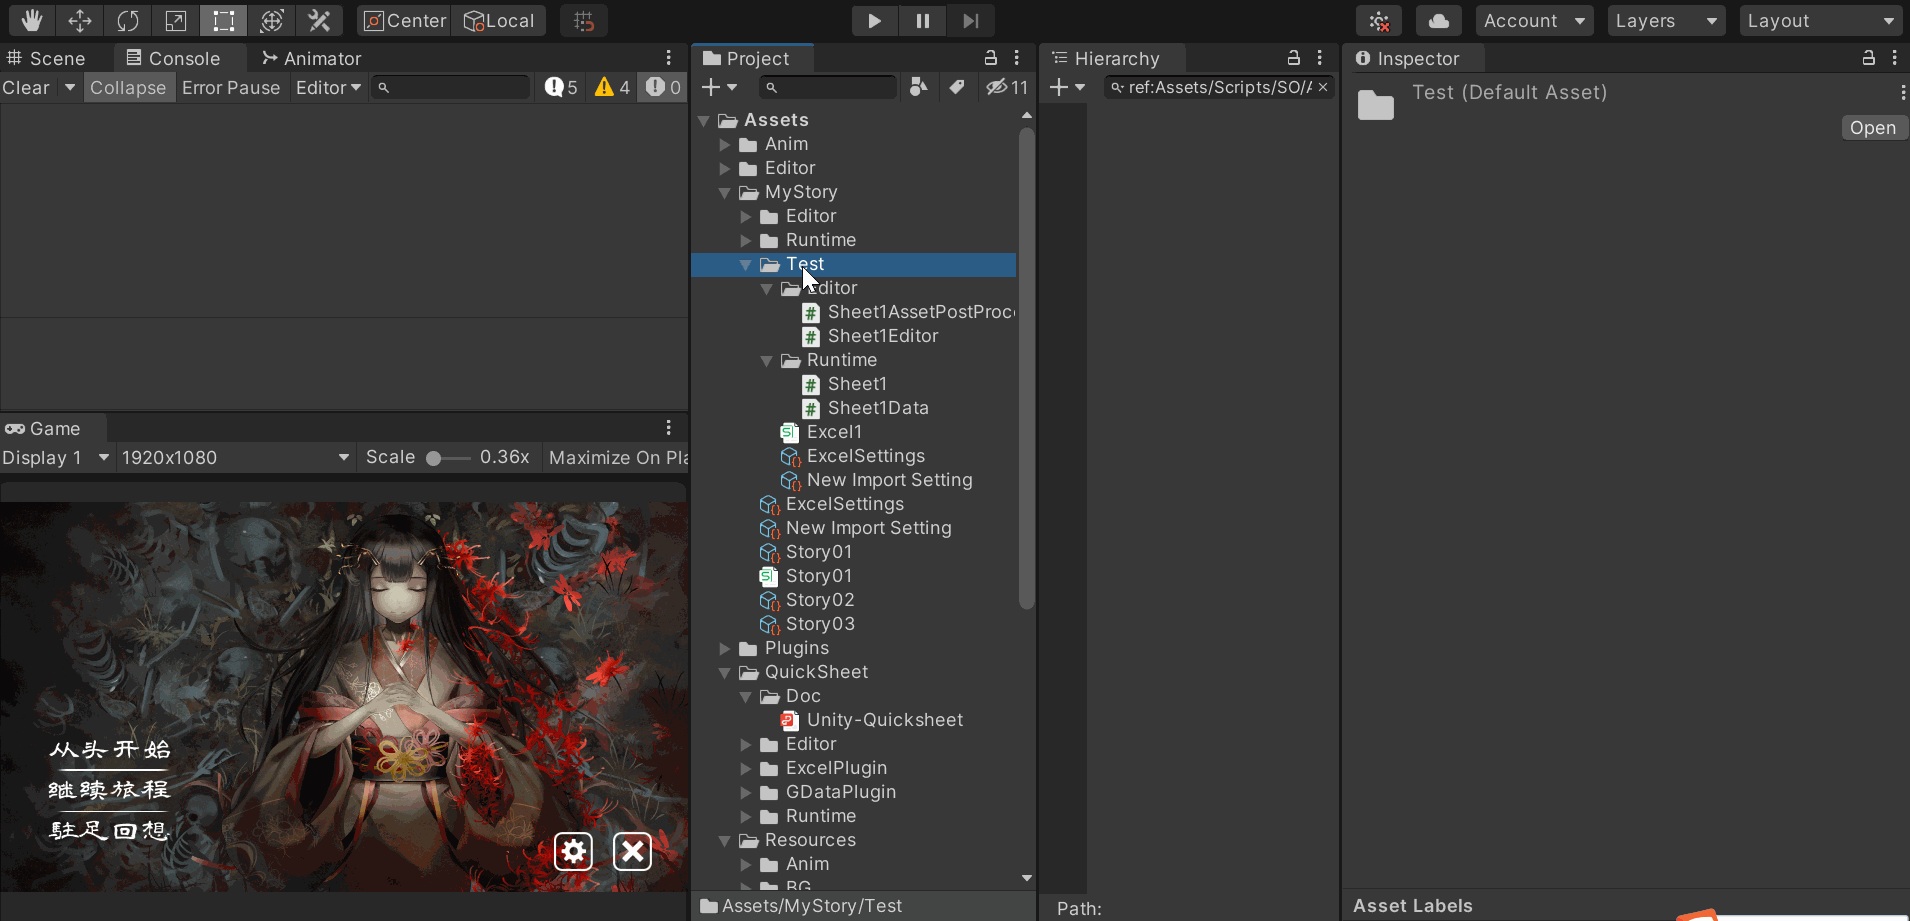Click the X exit button in Game view
The height and width of the screenshot is (921, 1910).
632,851
